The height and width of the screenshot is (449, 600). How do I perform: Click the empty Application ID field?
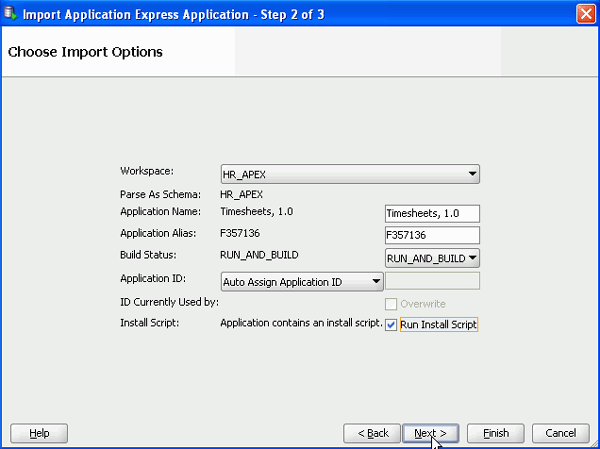point(432,281)
